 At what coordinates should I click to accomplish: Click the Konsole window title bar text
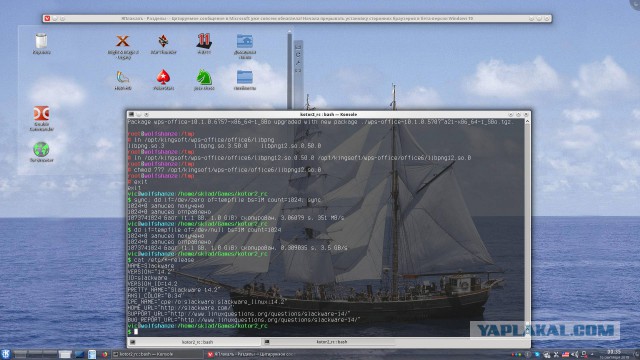click(x=328, y=115)
